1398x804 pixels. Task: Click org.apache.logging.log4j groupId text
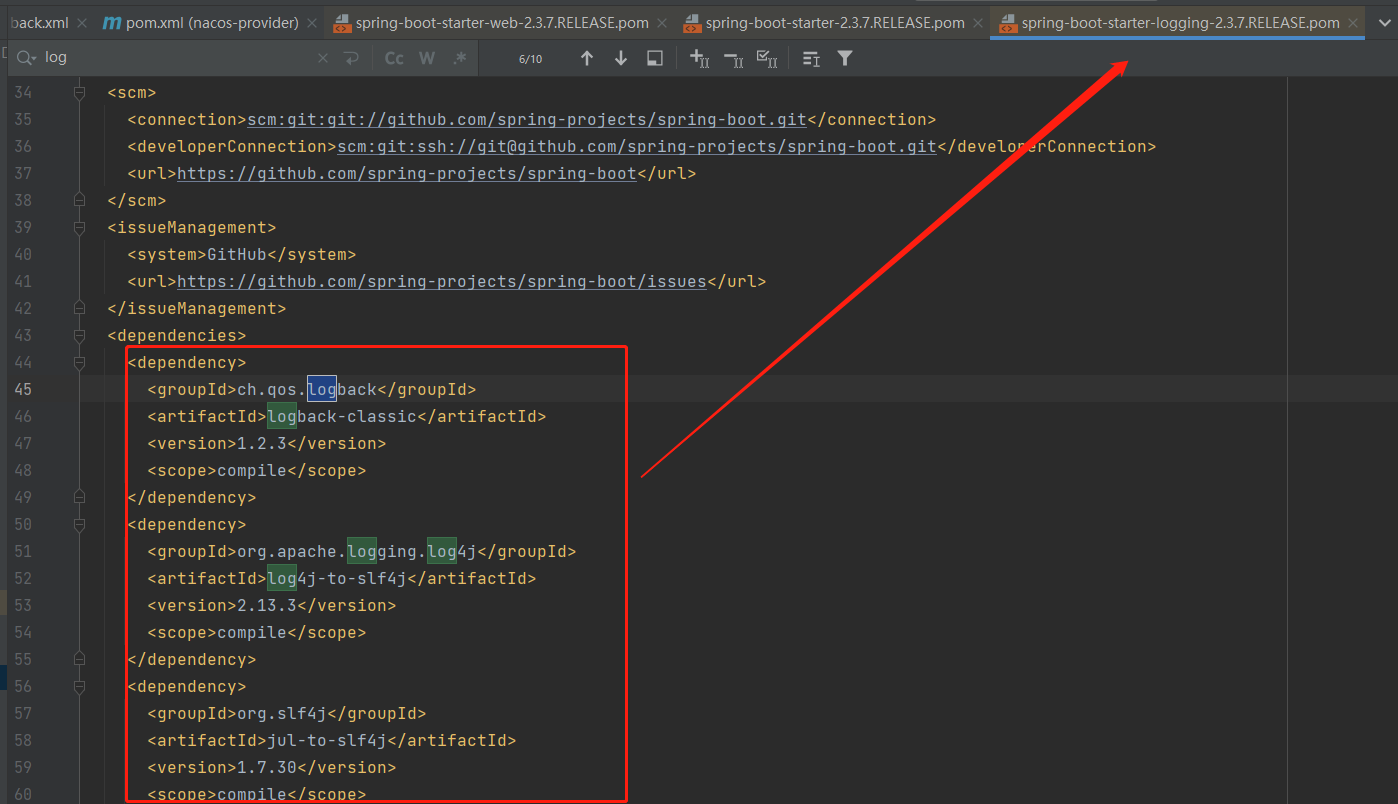[357, 552]
